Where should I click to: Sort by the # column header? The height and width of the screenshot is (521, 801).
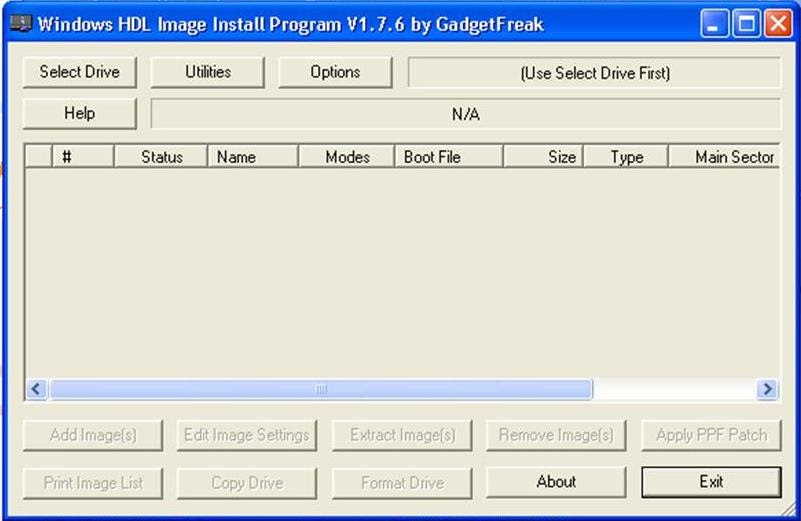83,157
